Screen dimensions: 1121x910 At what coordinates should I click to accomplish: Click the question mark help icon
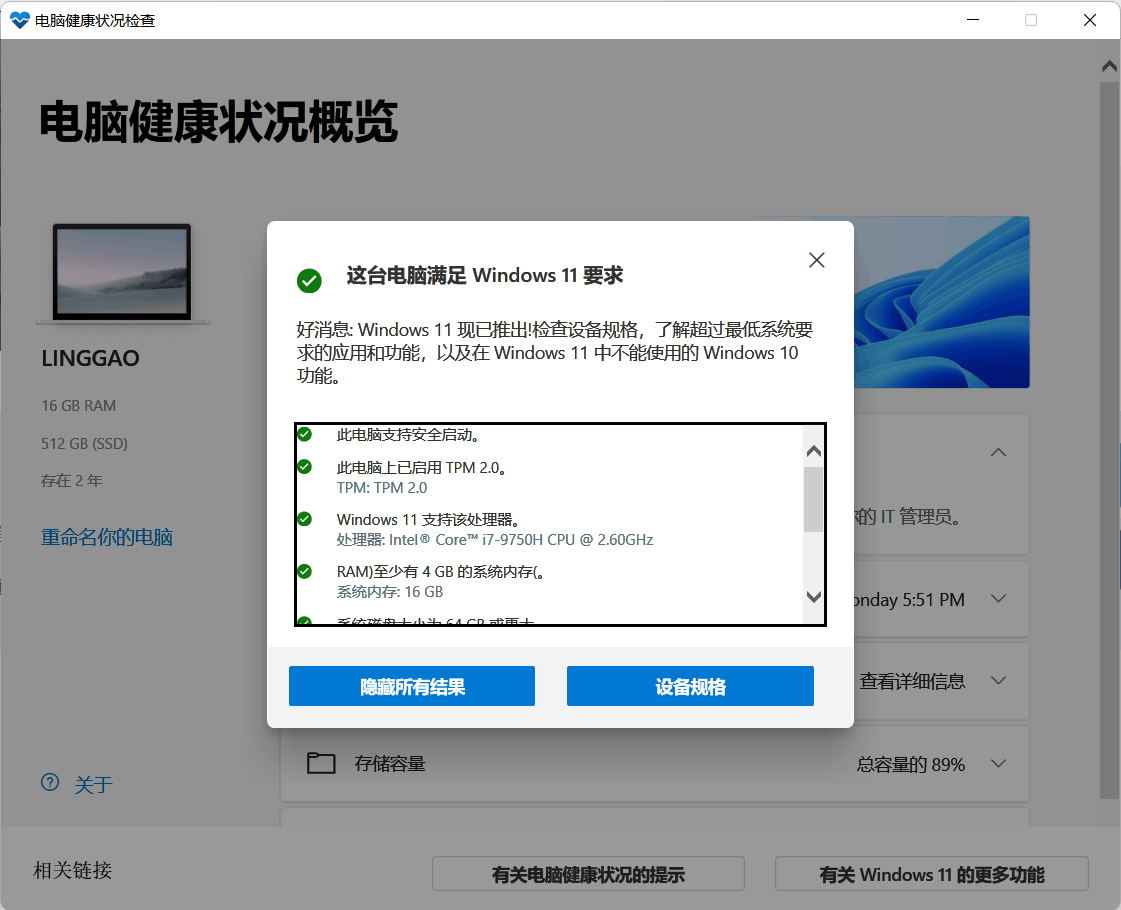pos(50,783)
